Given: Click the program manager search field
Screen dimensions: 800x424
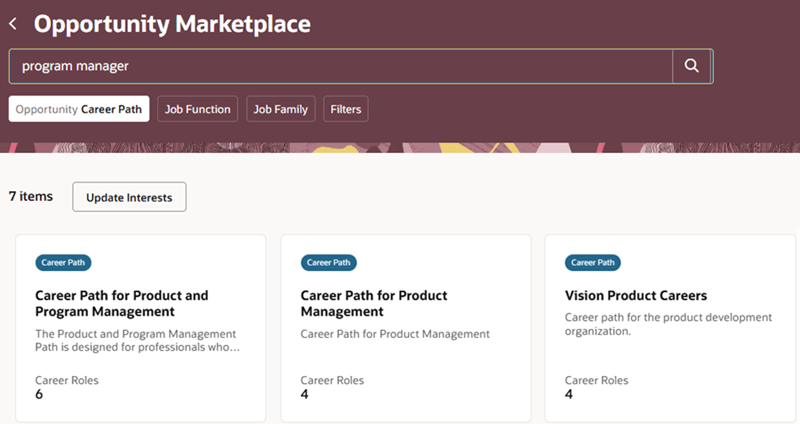Looking at the screenshot, I should [x=340, y=66].
